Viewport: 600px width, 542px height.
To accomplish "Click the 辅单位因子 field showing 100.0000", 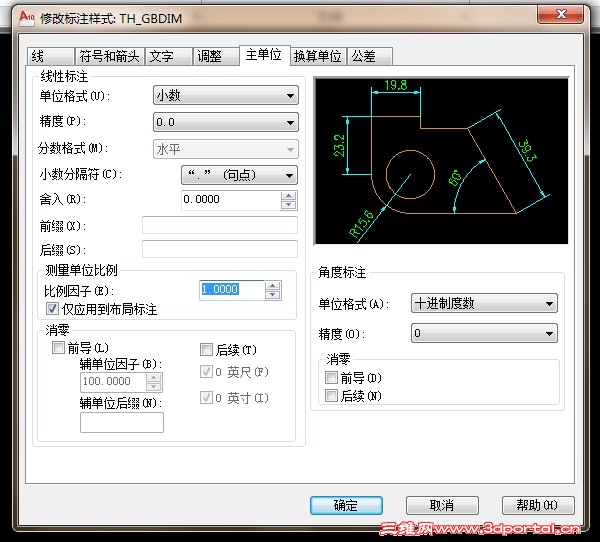I will [x=113, y=382].
